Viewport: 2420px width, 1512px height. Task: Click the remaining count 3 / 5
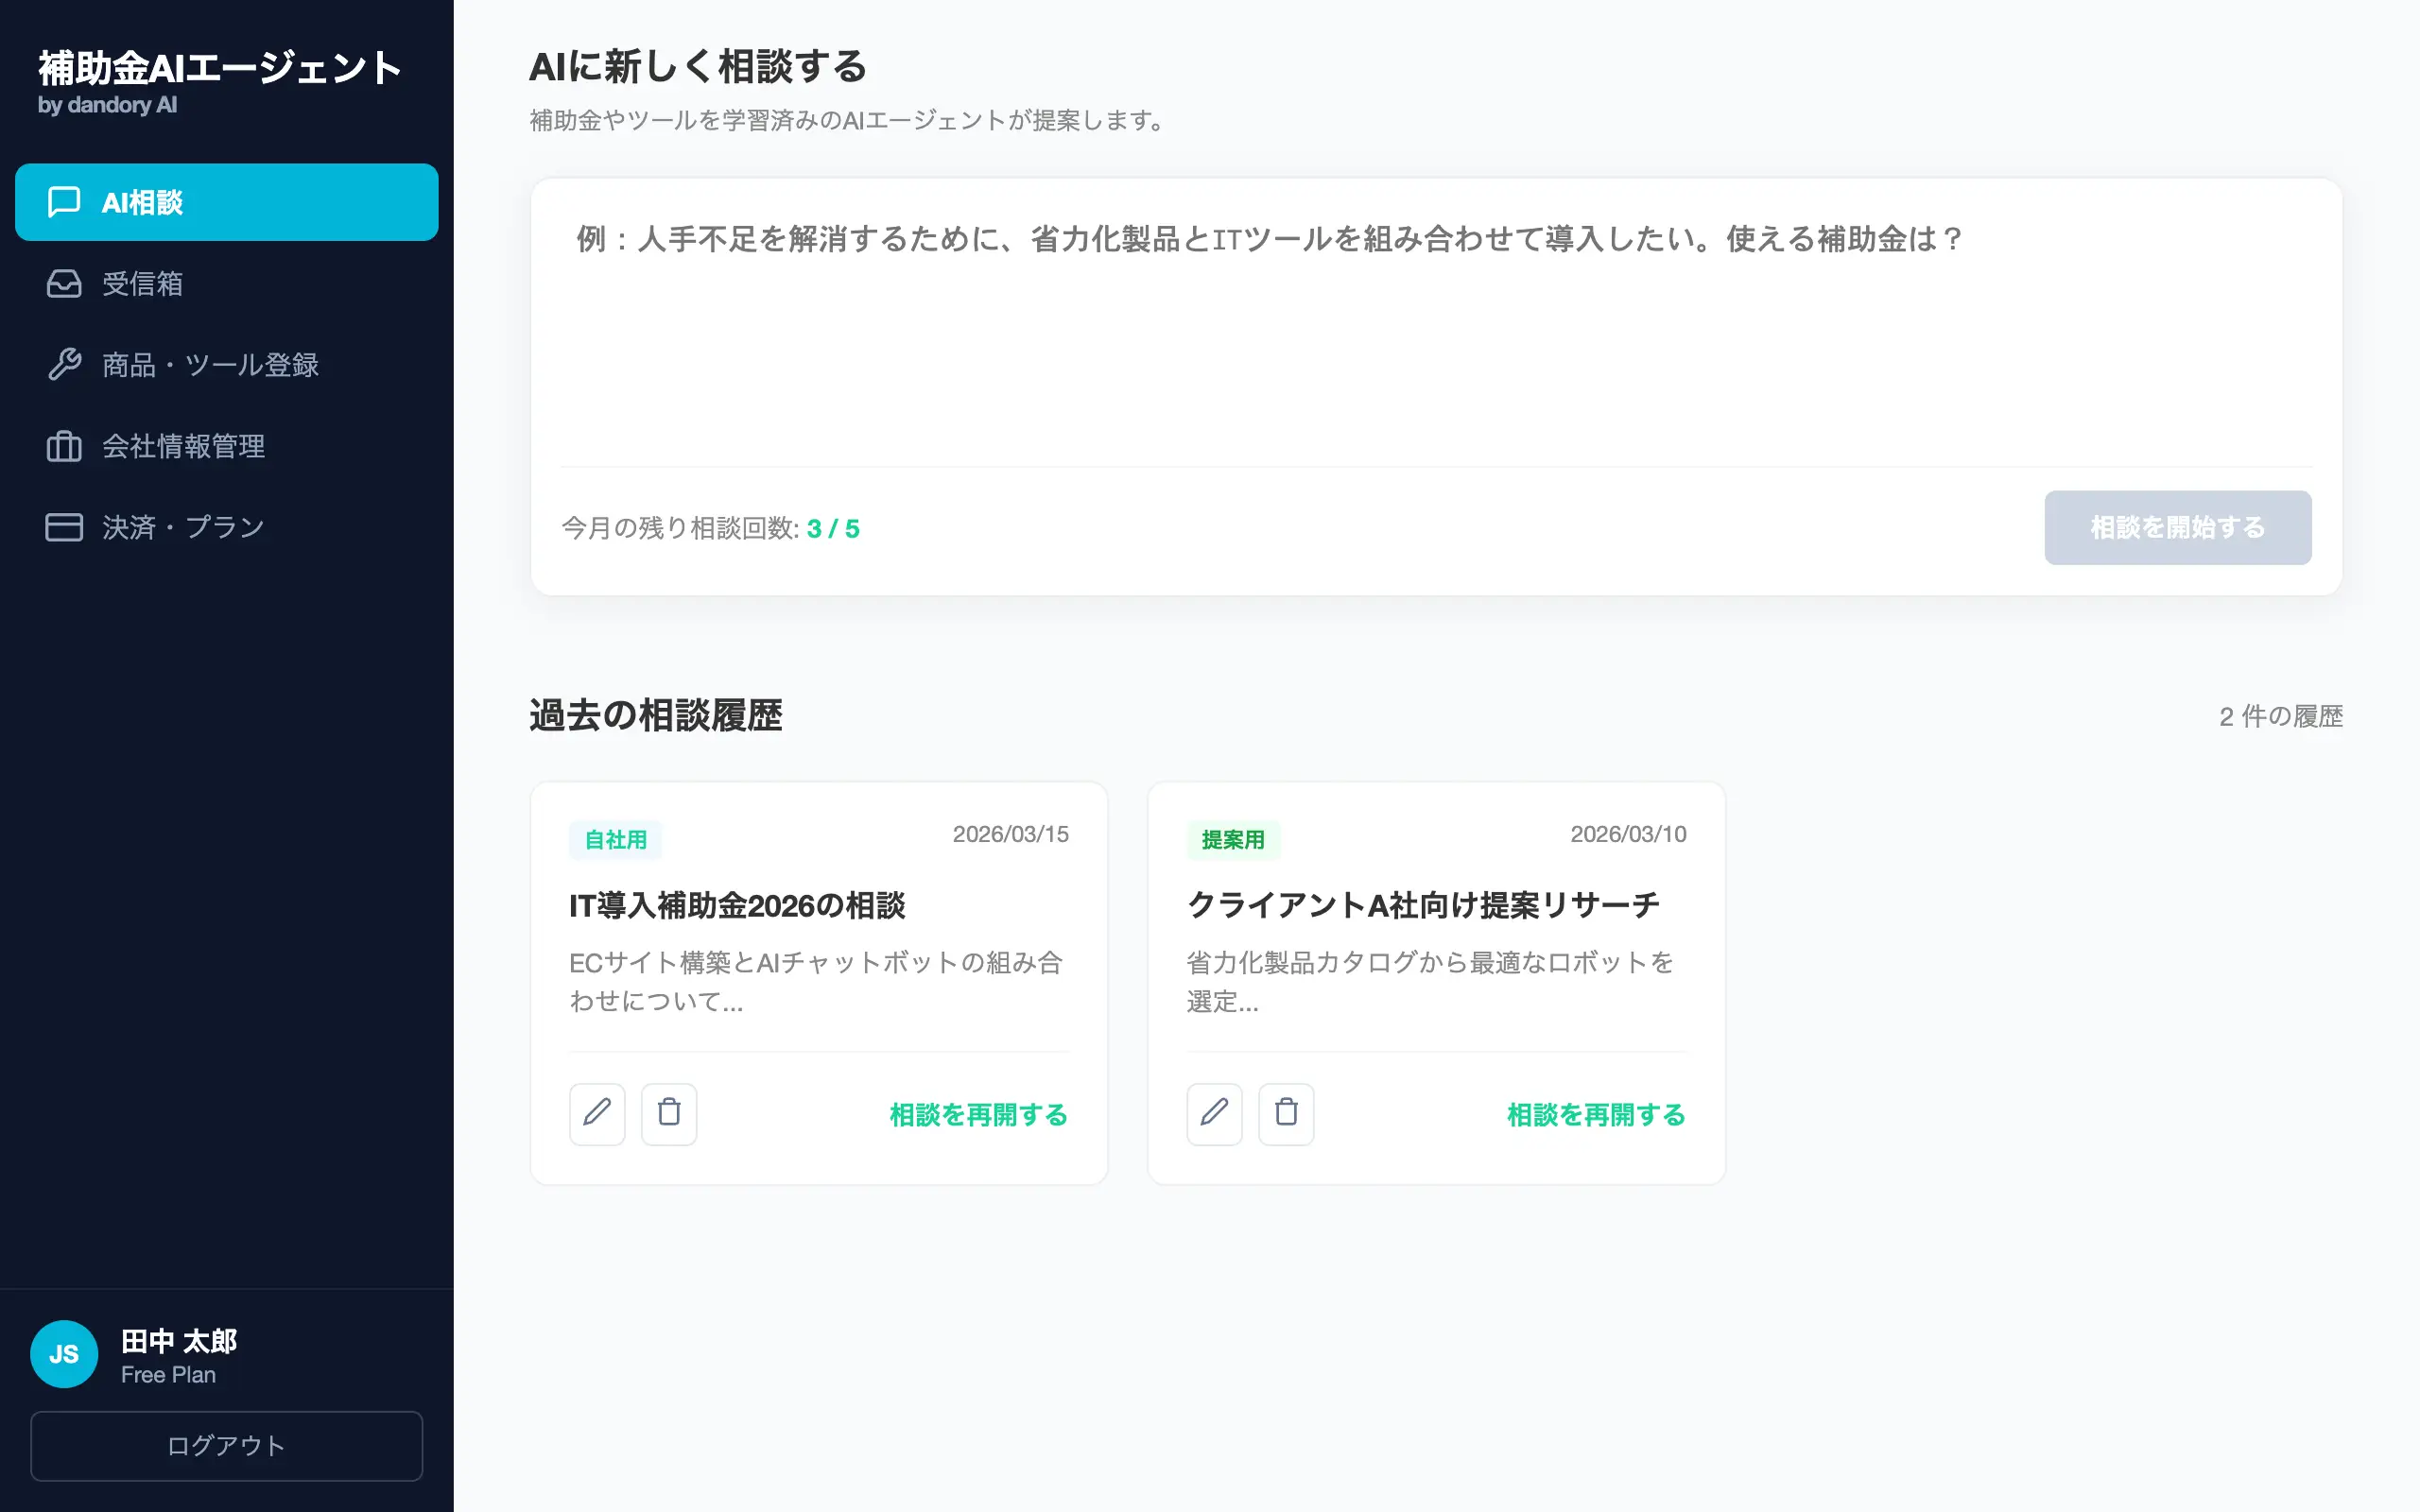[833, 528]
